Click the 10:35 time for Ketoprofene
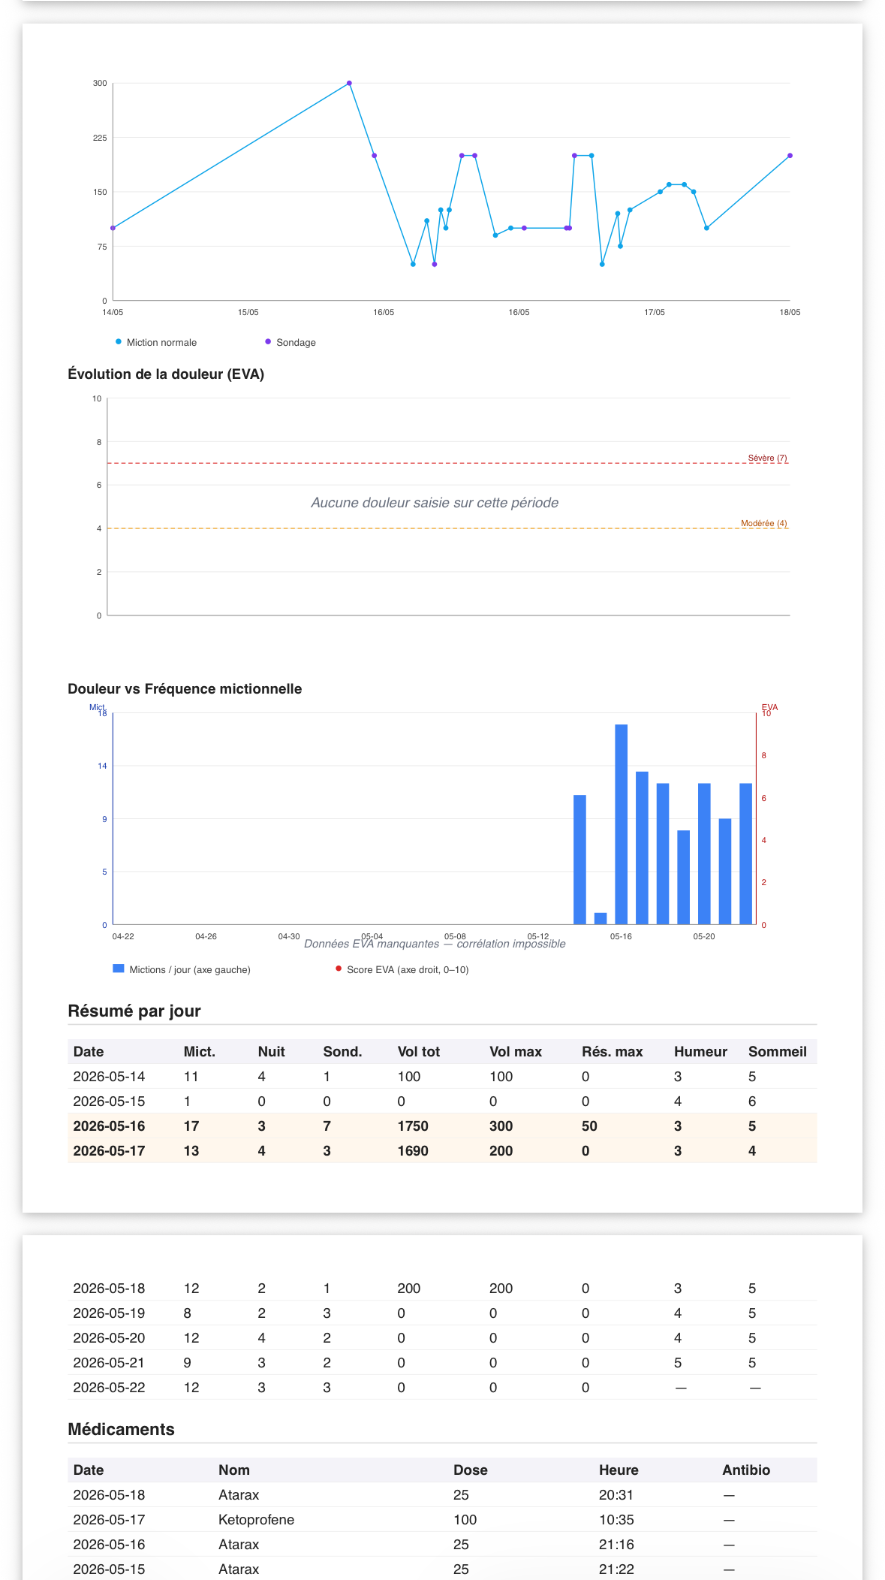This screenshot has width=885, height=1580. pos(616,1520)
